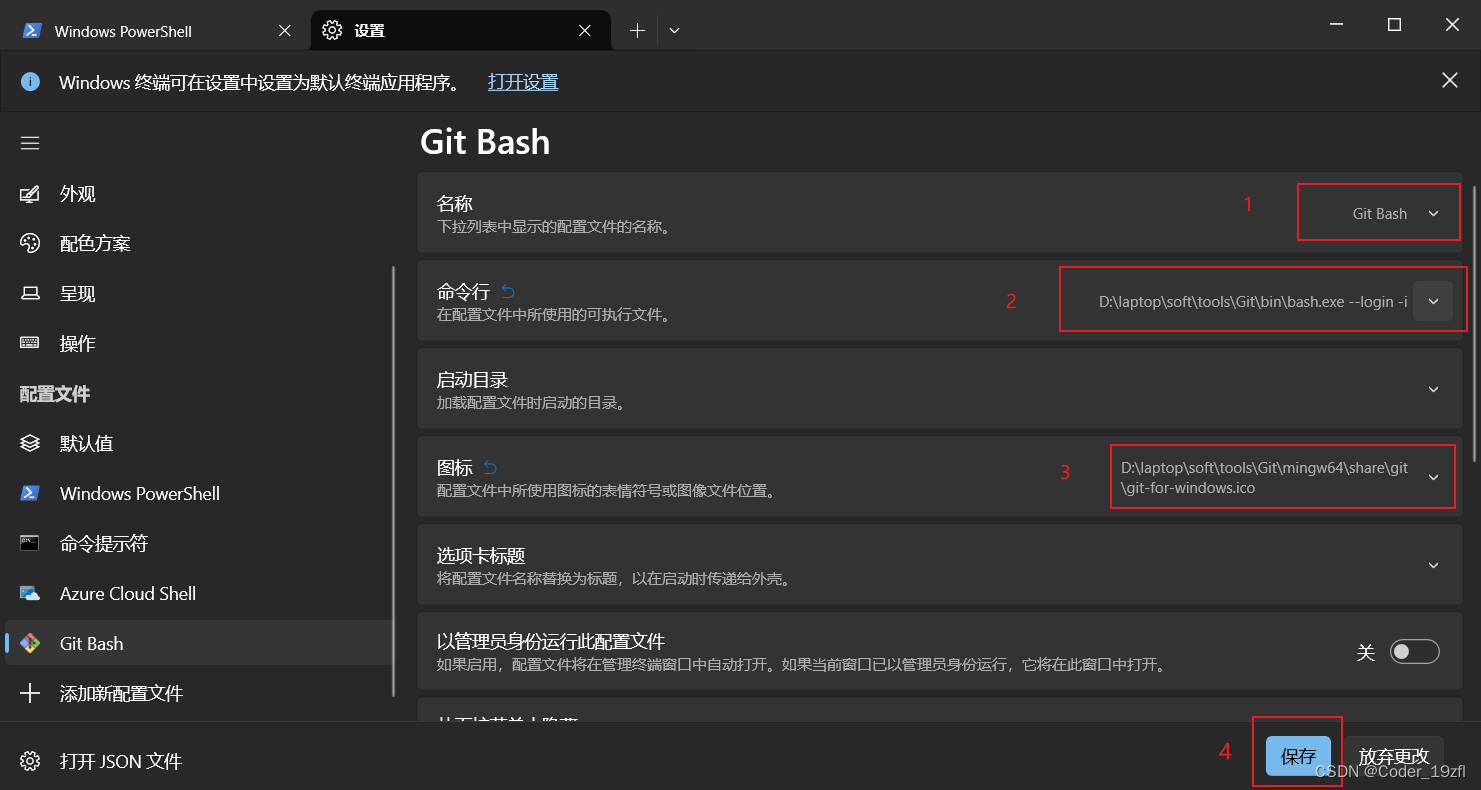Click the 呈现 rendering icon
Image resolution: width=1481 pixels, height=790 pixels.
coord(30,294)
